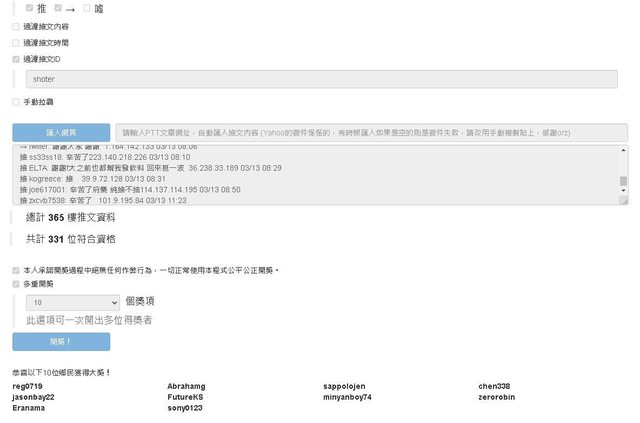Check 過濾推文時間 filter option
640x423 pixels.
(x=15, y=43)
